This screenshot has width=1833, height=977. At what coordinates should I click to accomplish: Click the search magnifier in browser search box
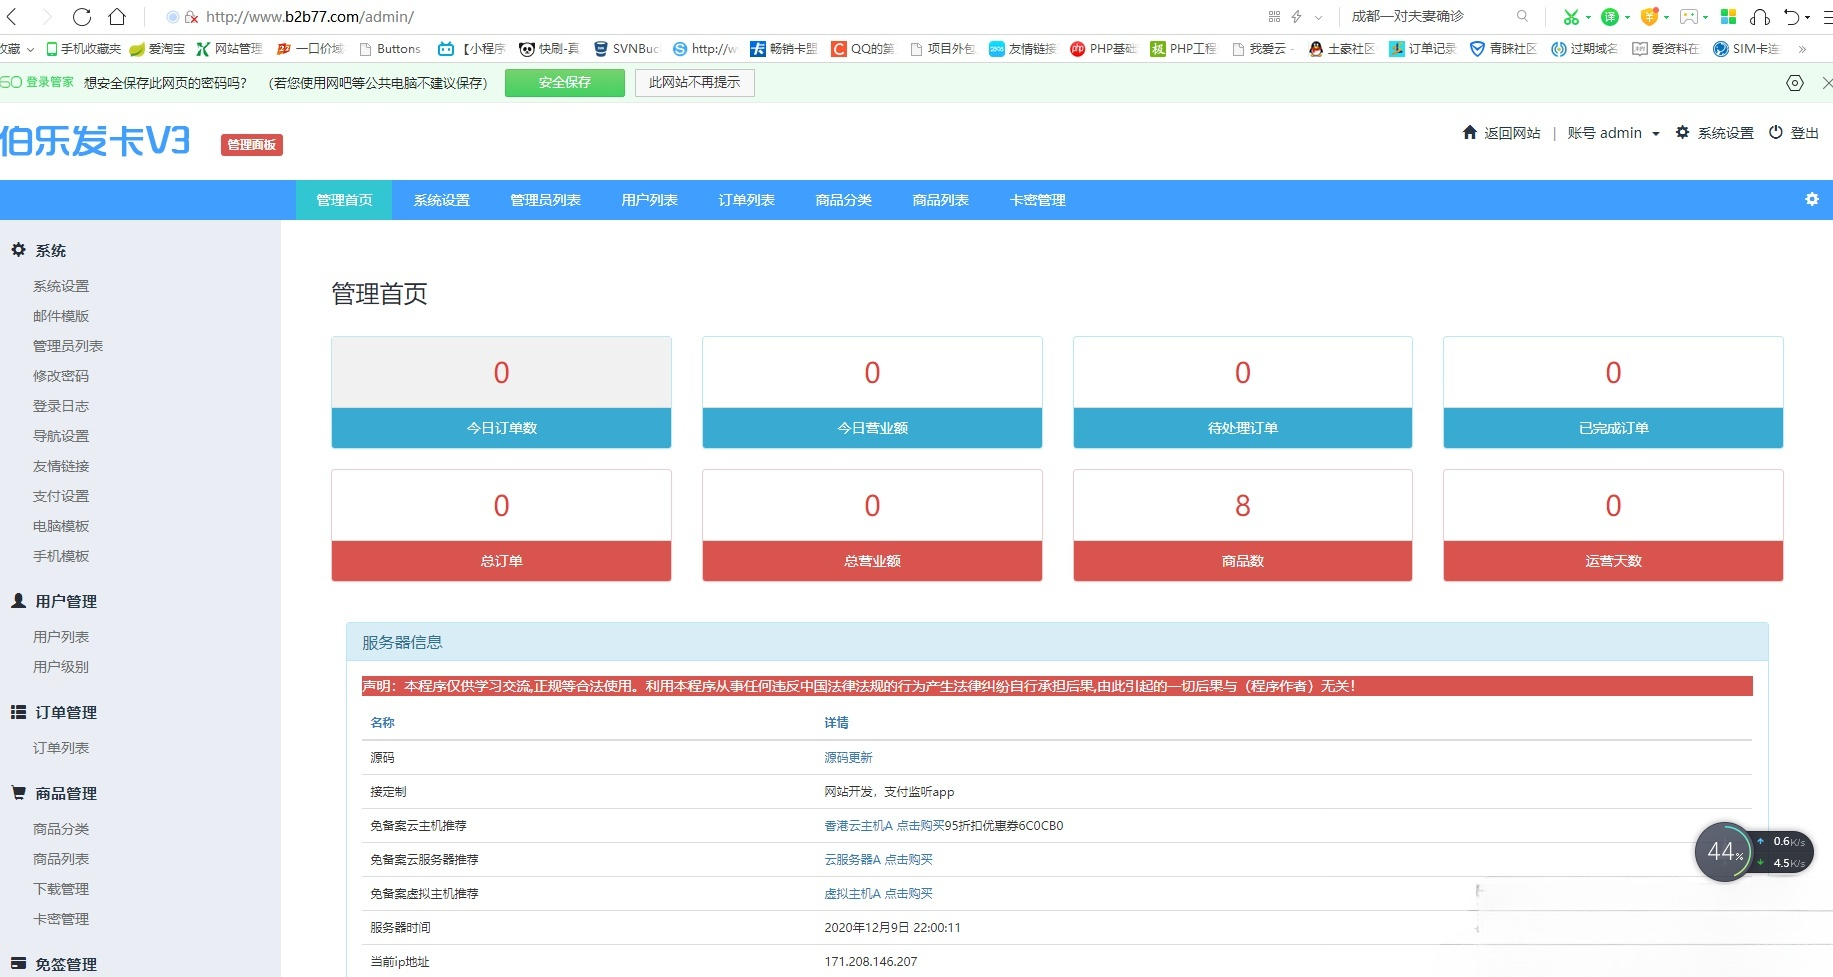1522,17
